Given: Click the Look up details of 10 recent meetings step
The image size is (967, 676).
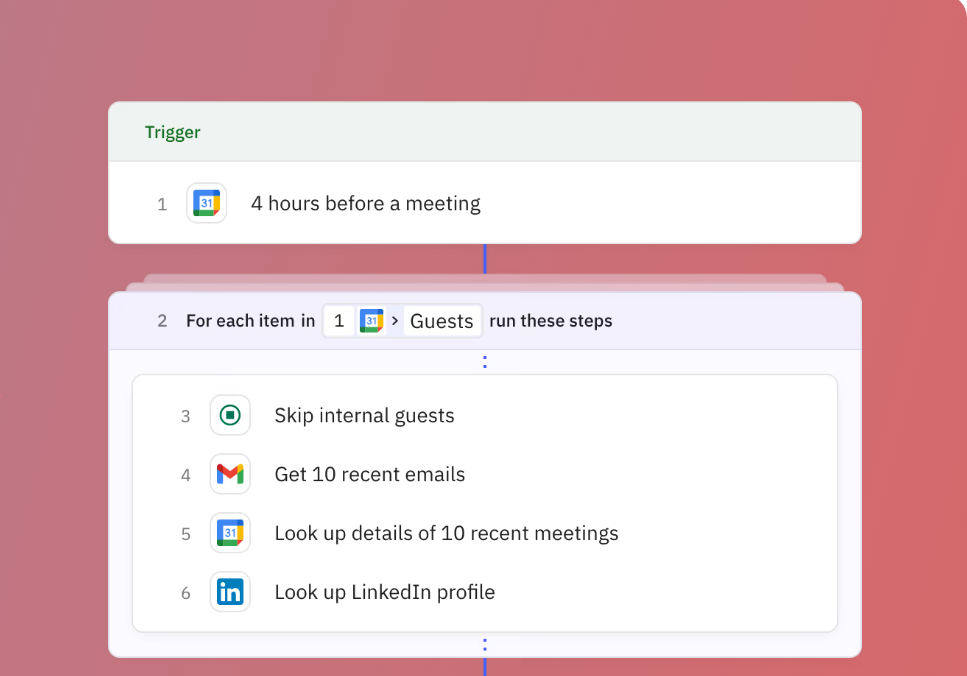Looking at the screenshot, I should tap(446, 533).
